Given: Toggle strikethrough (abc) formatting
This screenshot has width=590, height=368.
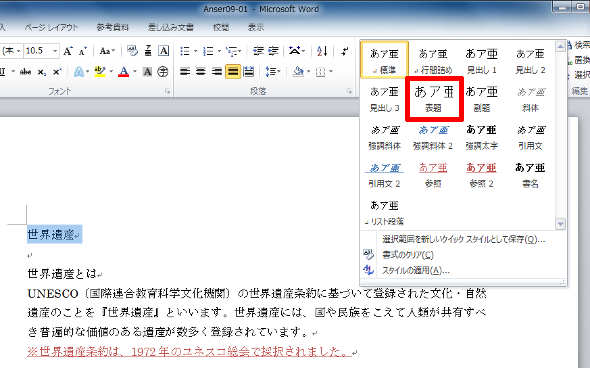Looking at the screenshot, I should click(x=26, y=71).
